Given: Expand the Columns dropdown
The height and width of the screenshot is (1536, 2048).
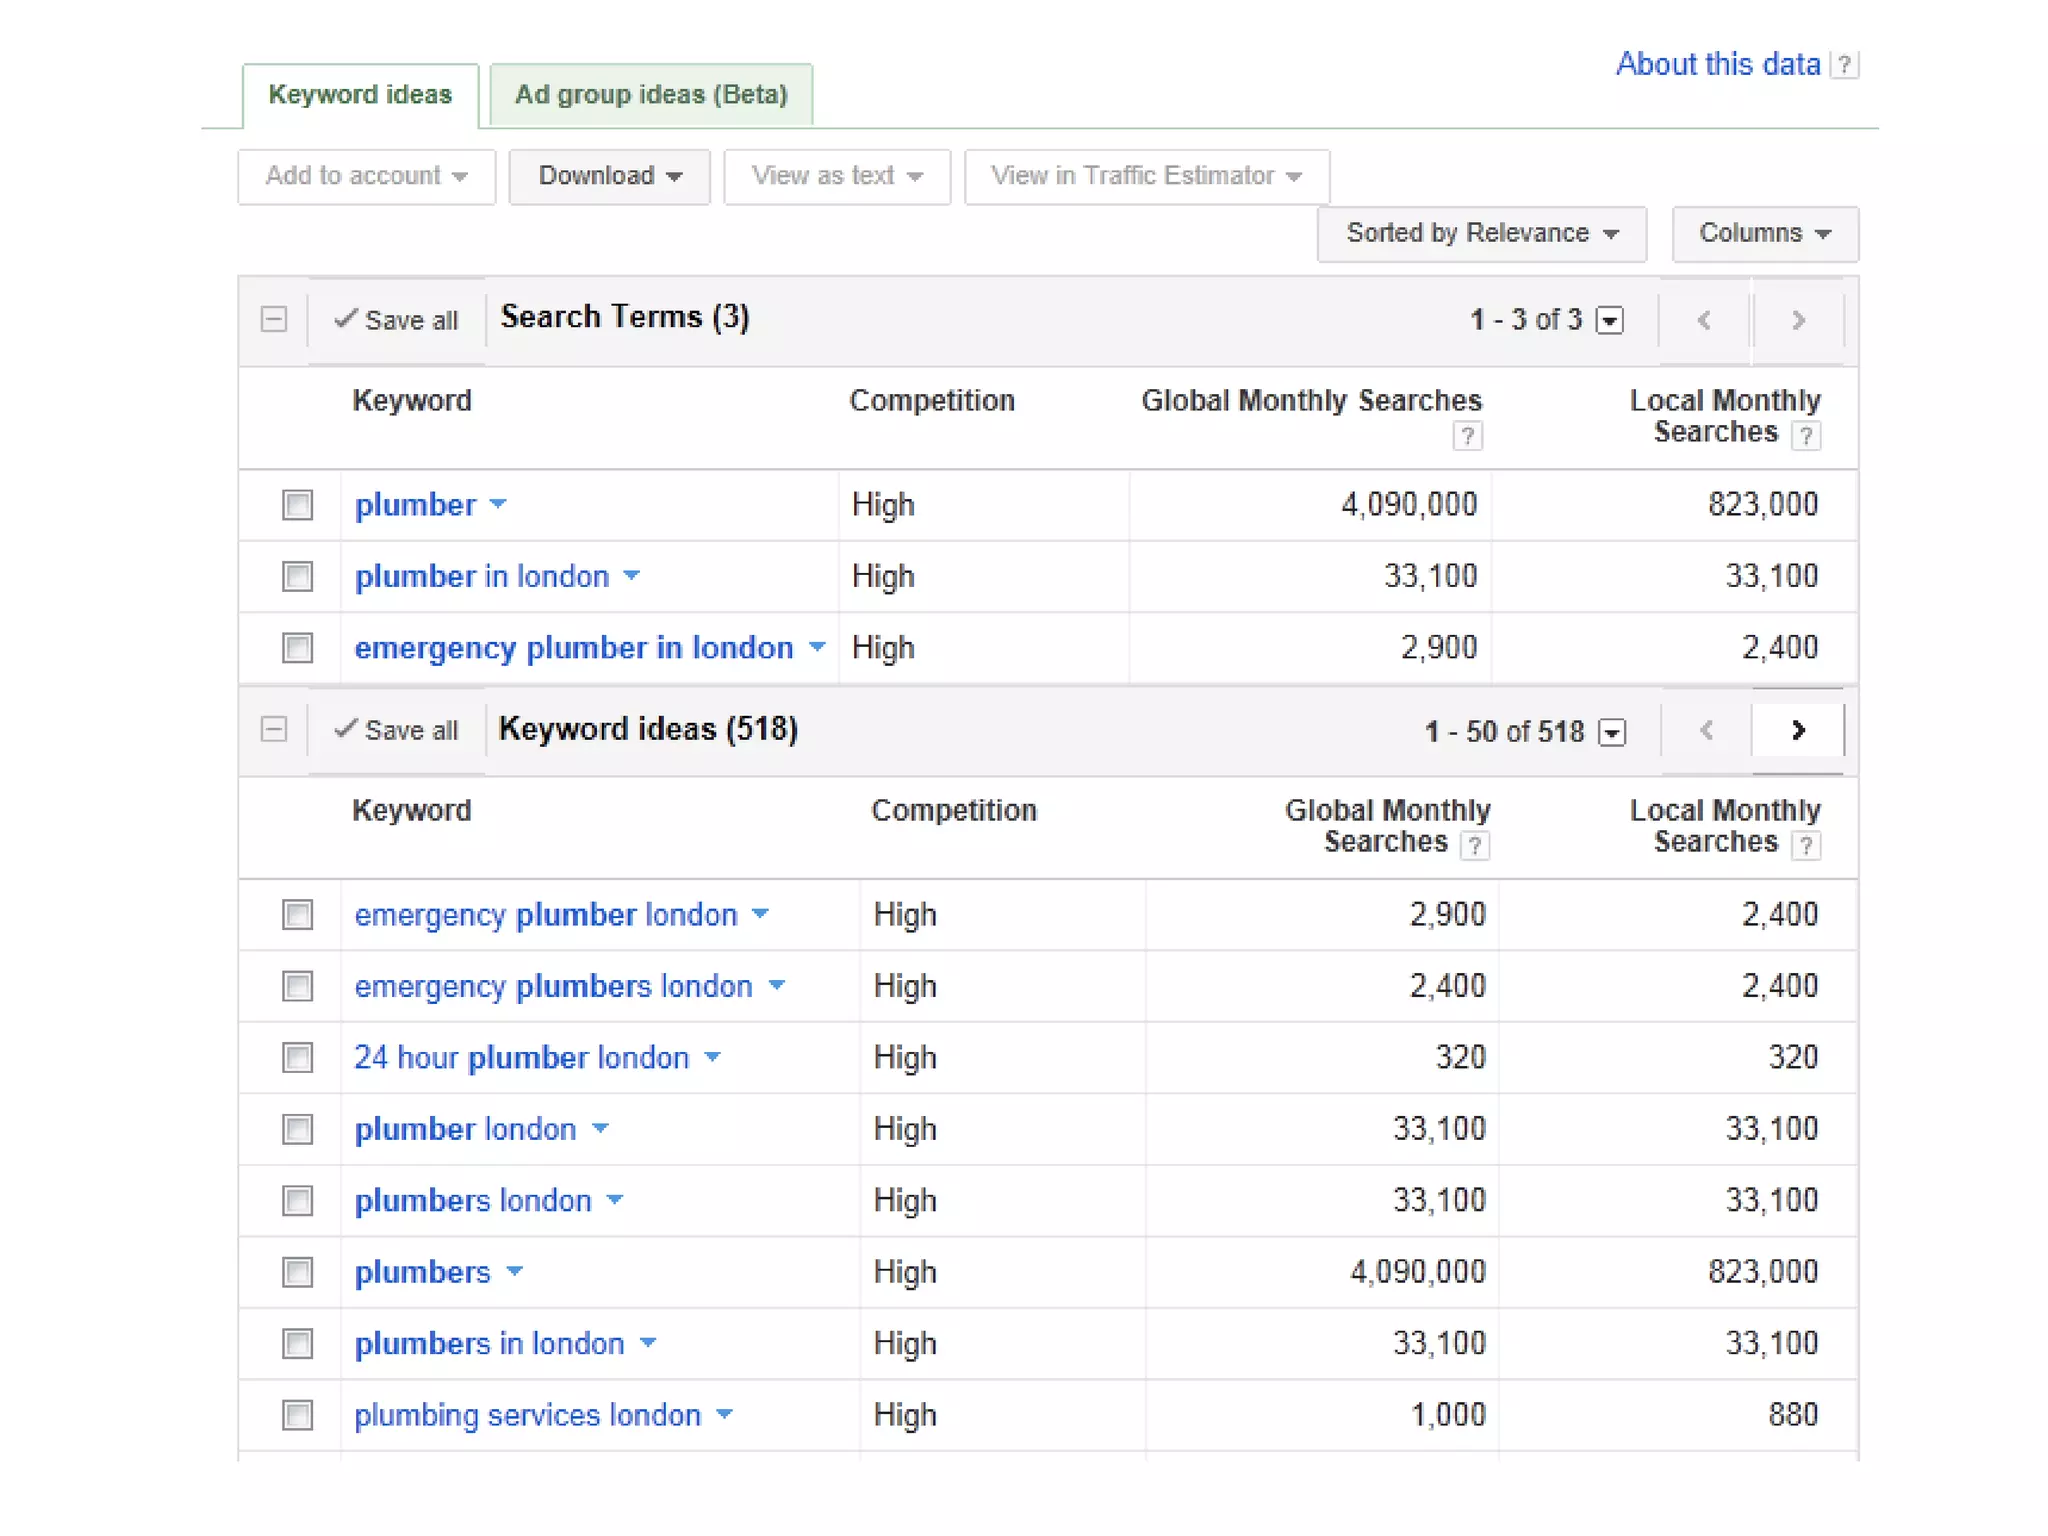Looking at the screenshot, I should point(1764,233).
